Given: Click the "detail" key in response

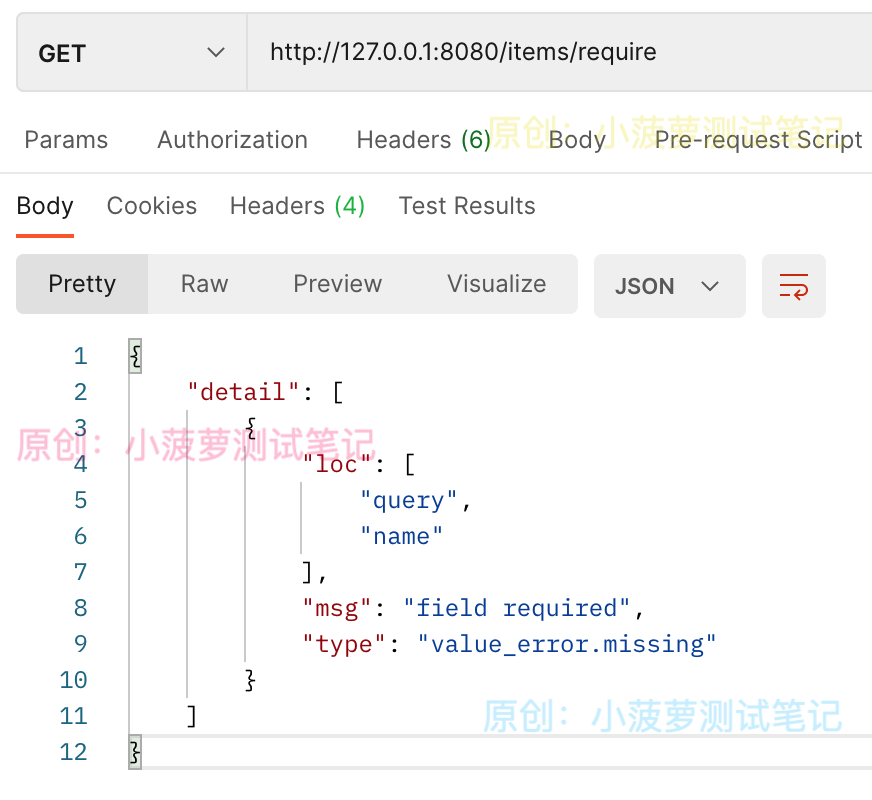Looking at the screenshot, I should [x=244, y=392].
